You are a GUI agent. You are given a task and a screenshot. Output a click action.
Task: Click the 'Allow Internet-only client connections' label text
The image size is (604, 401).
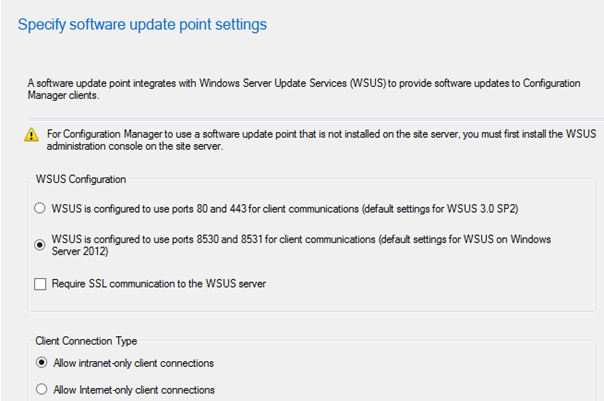[134, 390]
